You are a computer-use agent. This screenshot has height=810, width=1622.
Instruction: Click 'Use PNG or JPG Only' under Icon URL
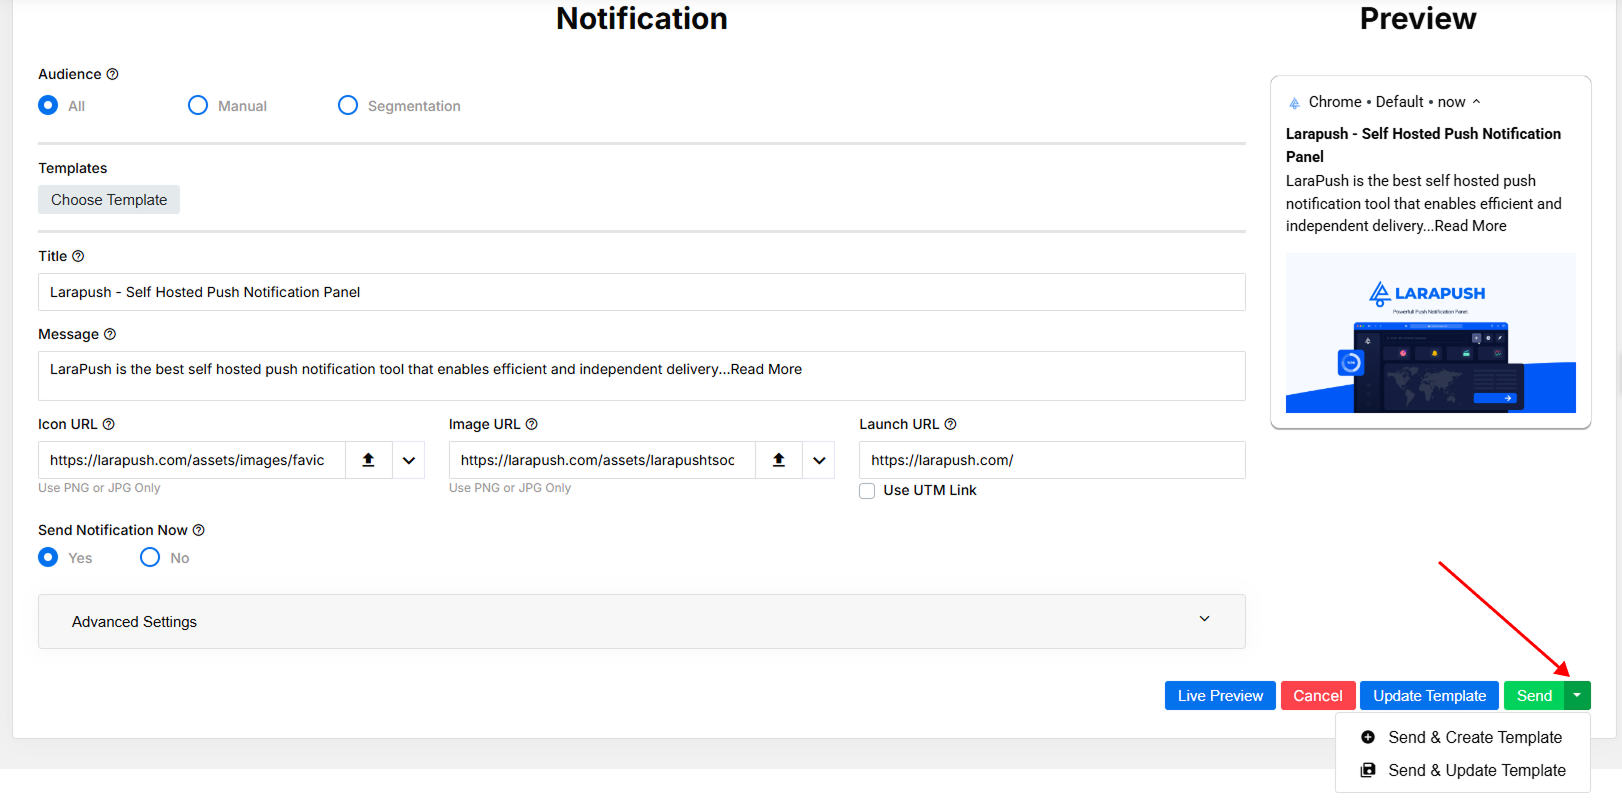coord(99,488)
